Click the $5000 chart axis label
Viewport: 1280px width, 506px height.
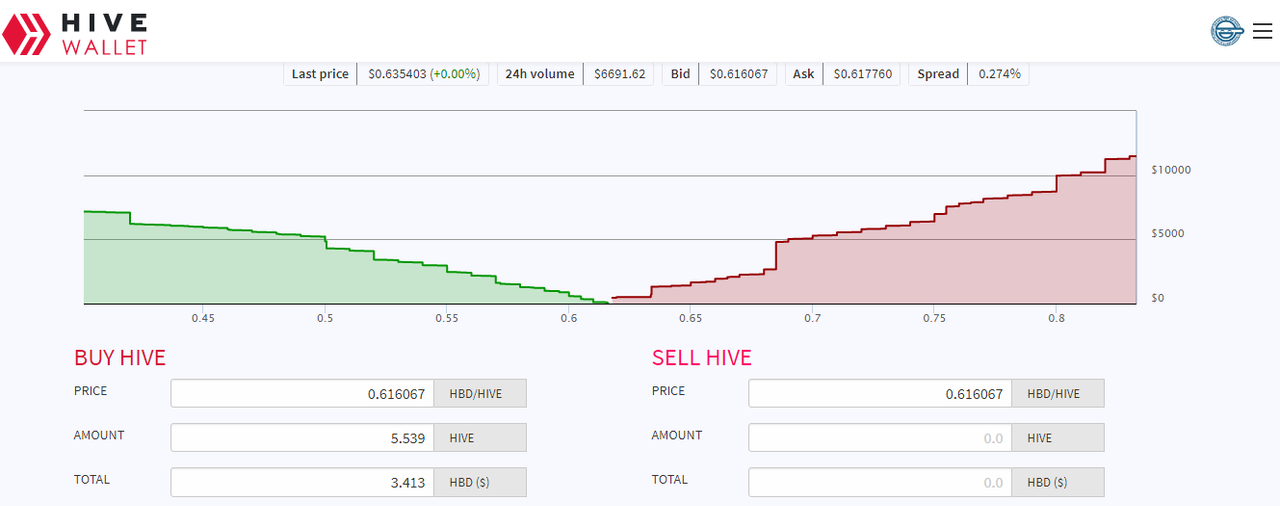pyautogui.click(x=1168, y=234)
